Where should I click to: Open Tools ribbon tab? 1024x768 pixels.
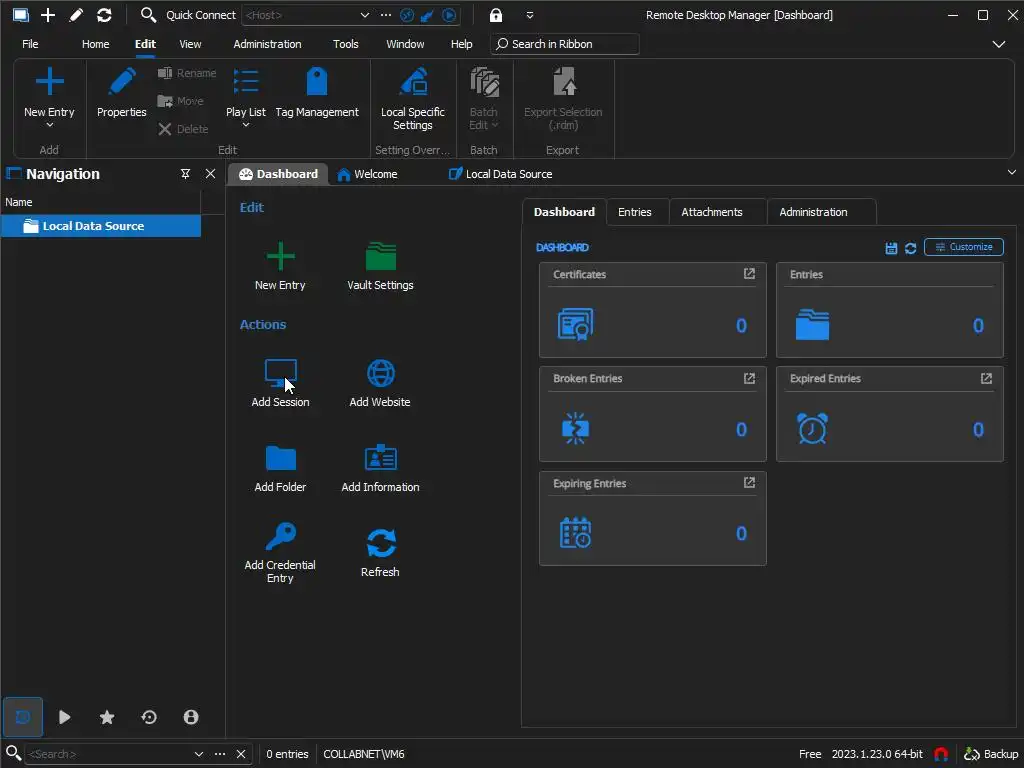(345, 44)
